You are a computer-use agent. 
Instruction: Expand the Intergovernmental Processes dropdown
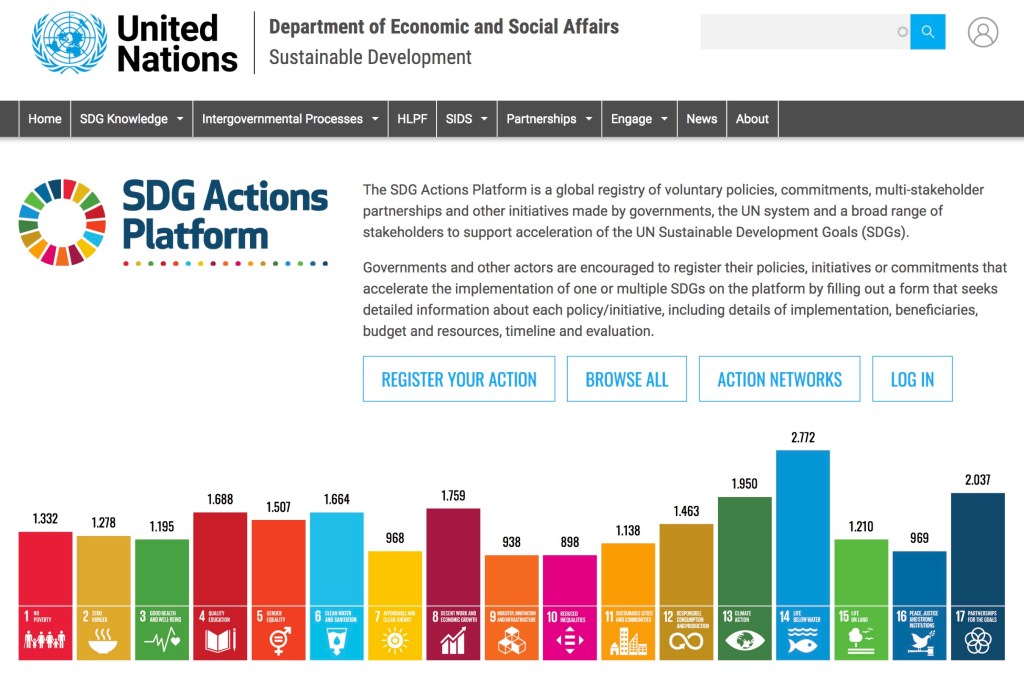(290, 119)
